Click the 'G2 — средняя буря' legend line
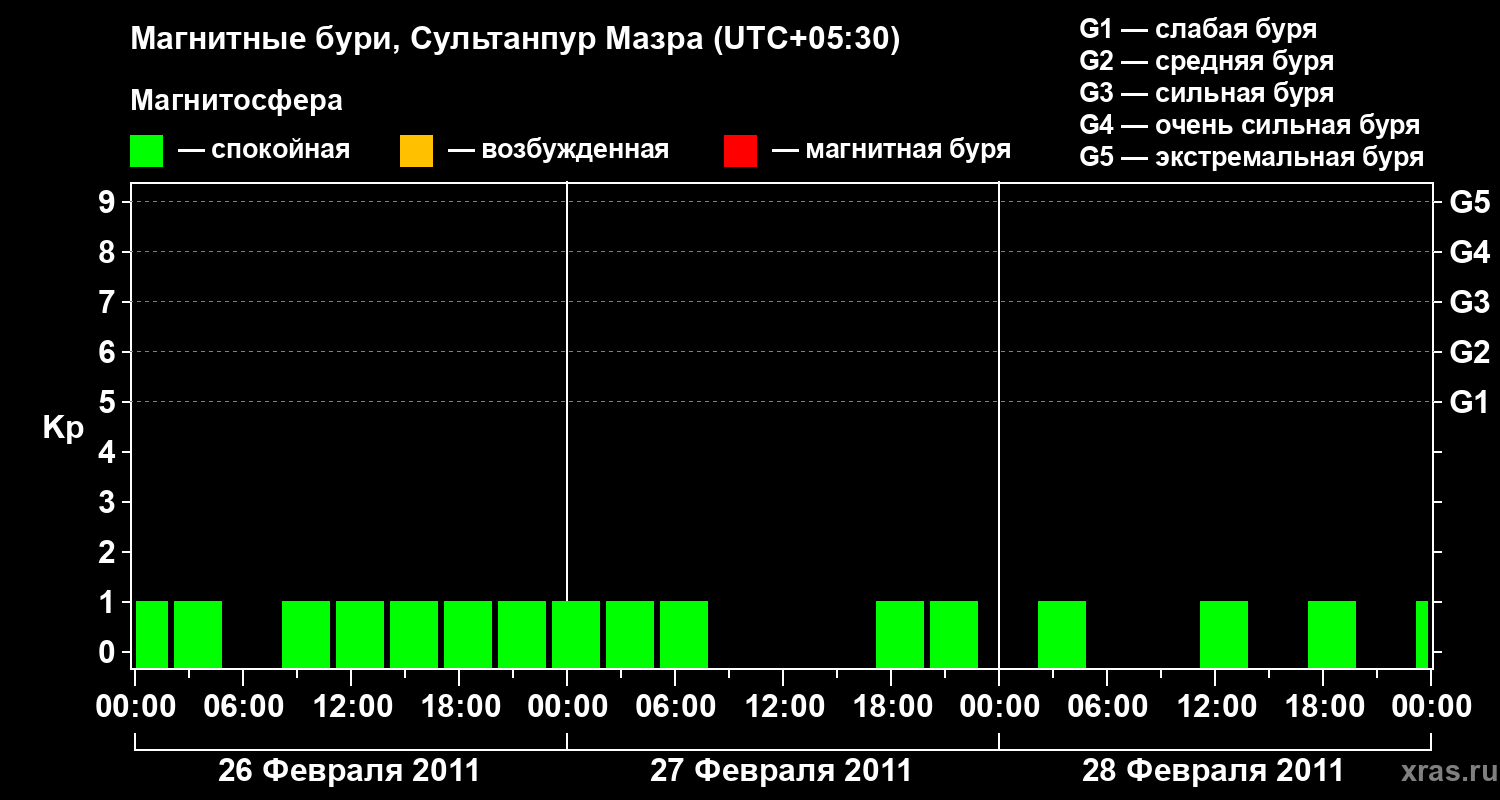Image resolution: width=1500 pixels, height=800 pixels. (x=1207, y=61)
